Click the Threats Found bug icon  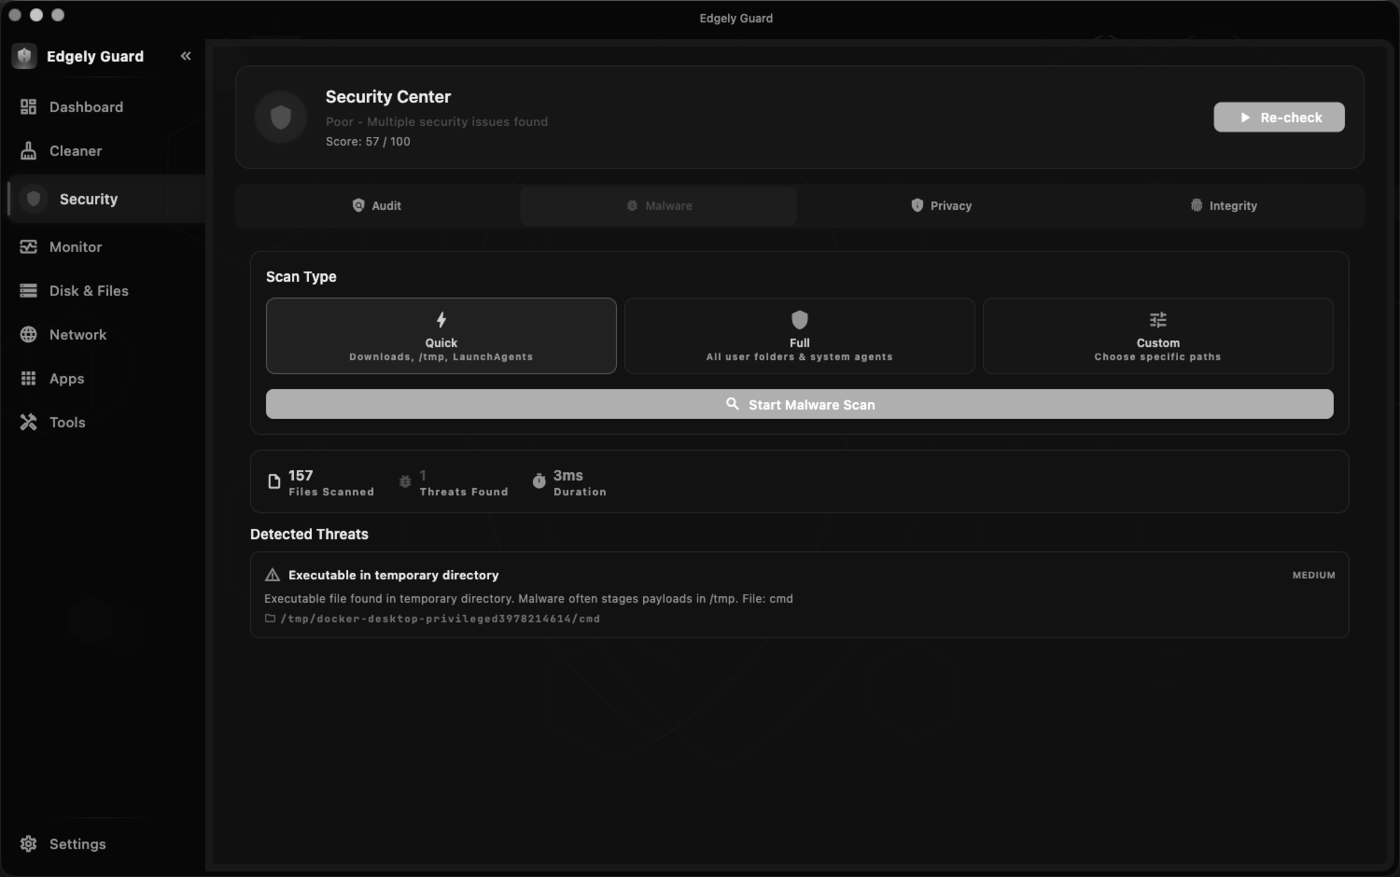pos(405,482)
